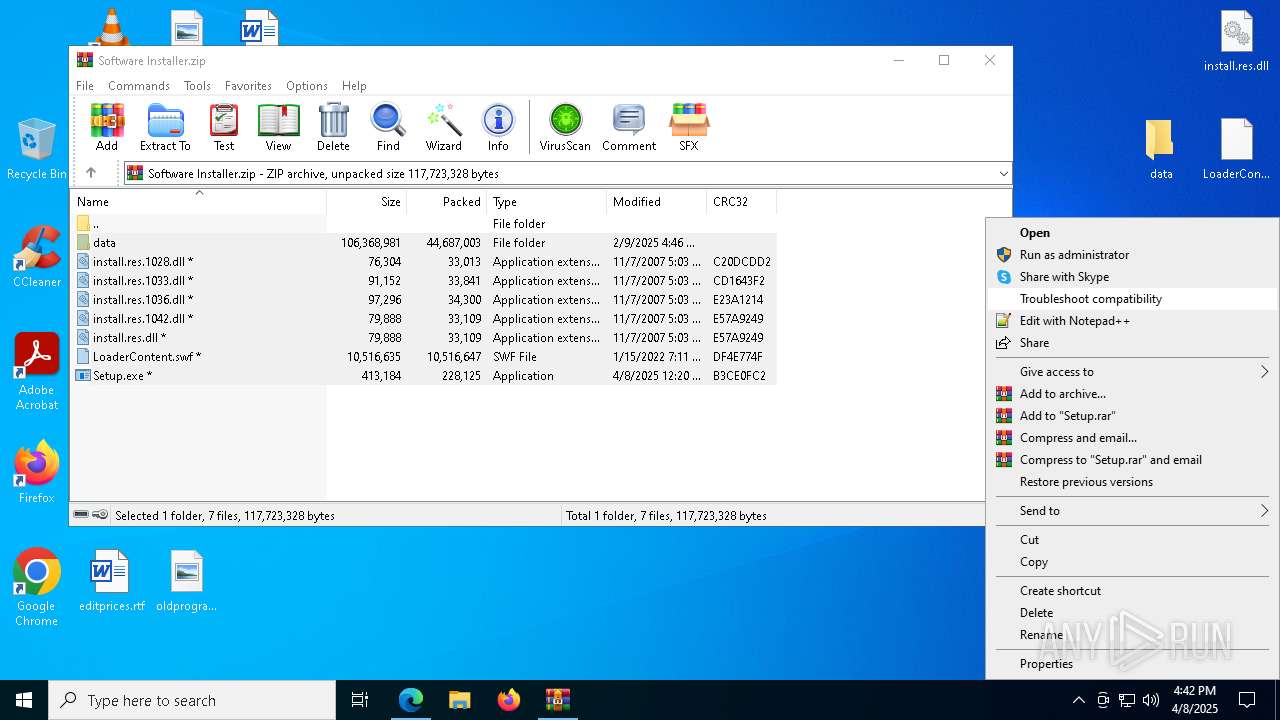Sort file list by Name column
The width and height of the screenshot is (1280, 720).
point(198,201)
